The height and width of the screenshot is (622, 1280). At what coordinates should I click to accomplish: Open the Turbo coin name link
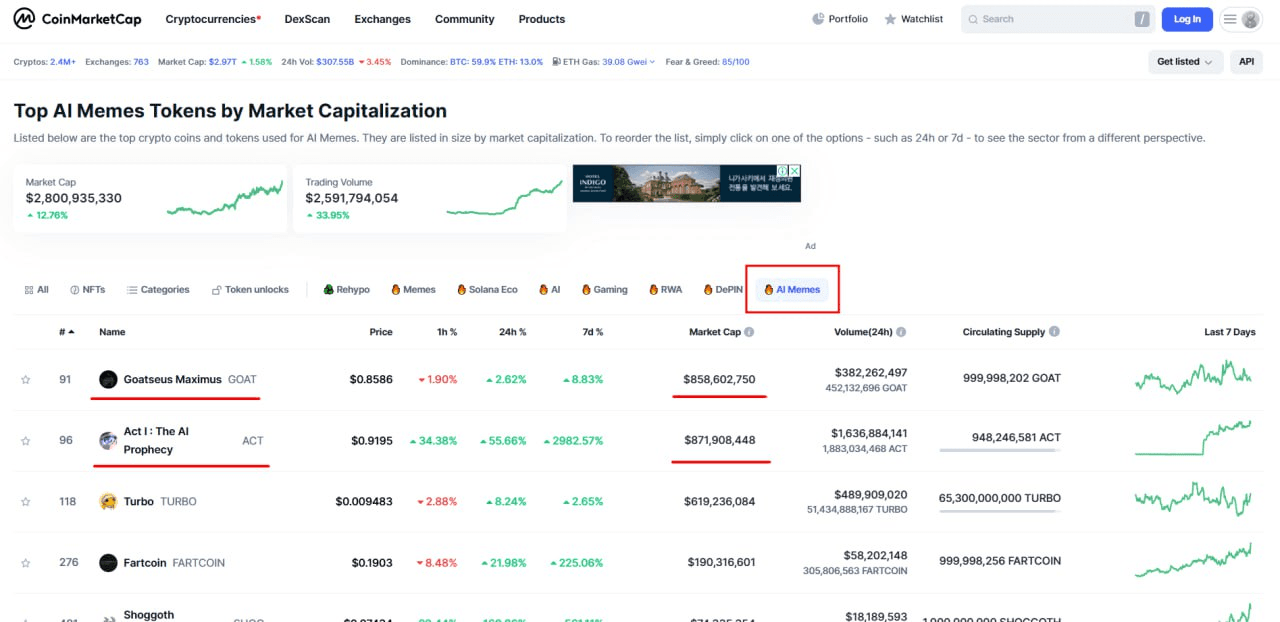(x=139, y=502)
